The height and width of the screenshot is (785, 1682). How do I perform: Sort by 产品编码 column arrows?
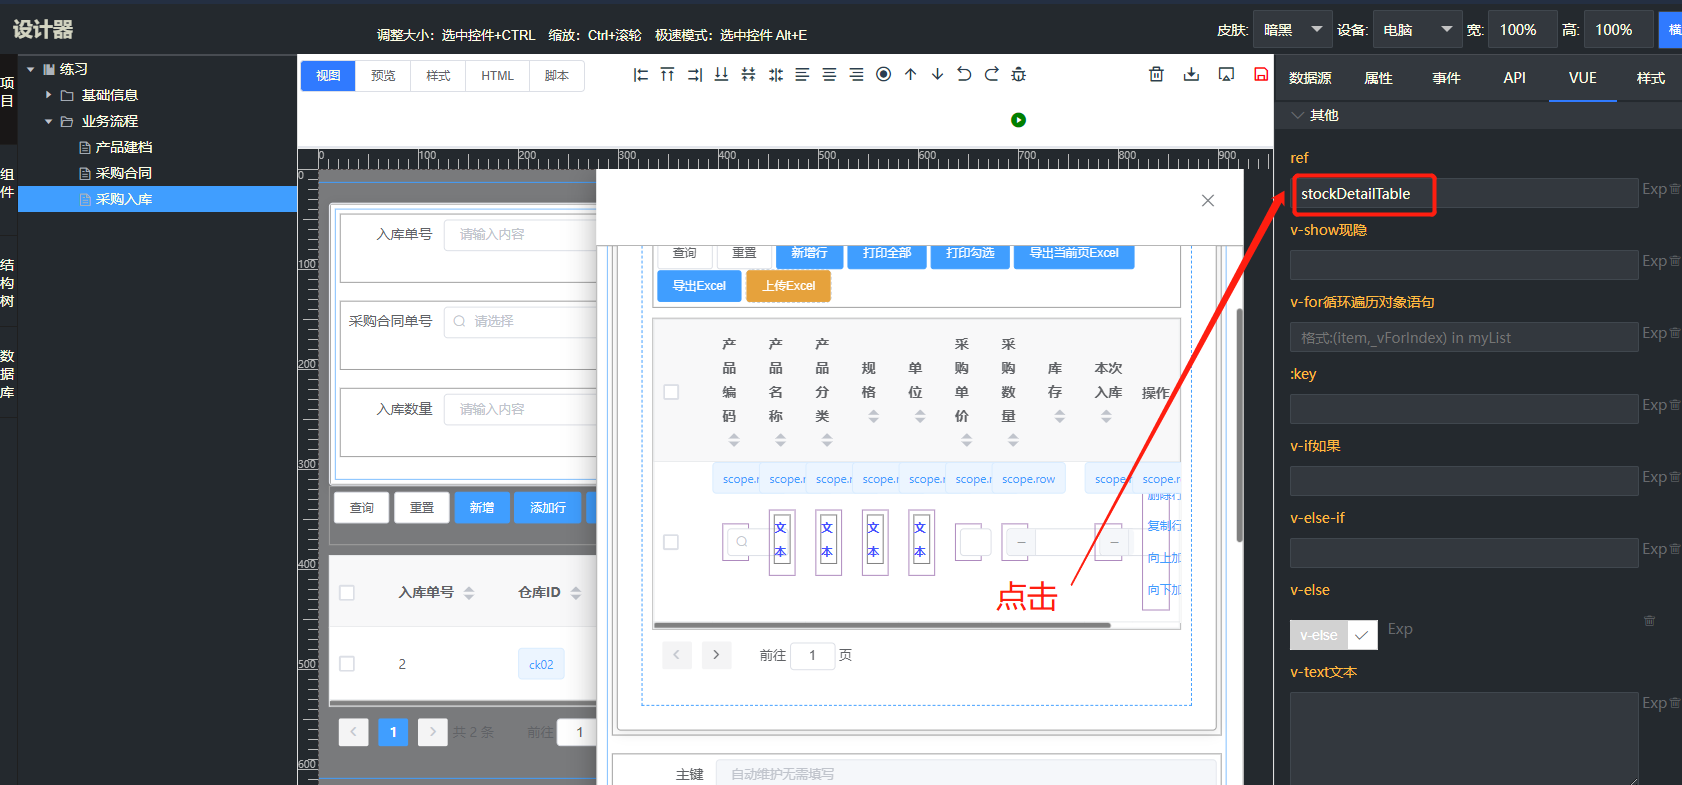click(x=734, y=440)
